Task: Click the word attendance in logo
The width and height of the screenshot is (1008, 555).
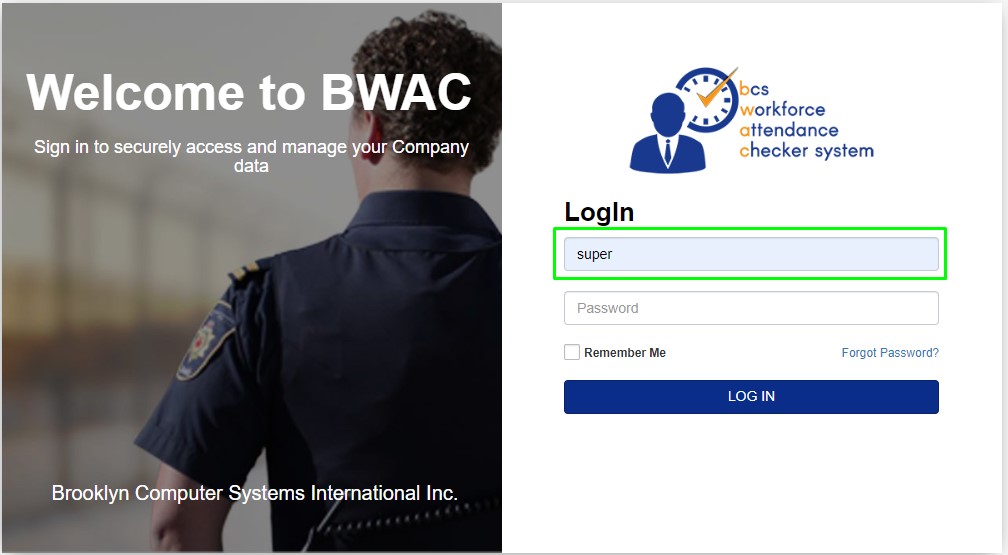Action: (789, 130)
